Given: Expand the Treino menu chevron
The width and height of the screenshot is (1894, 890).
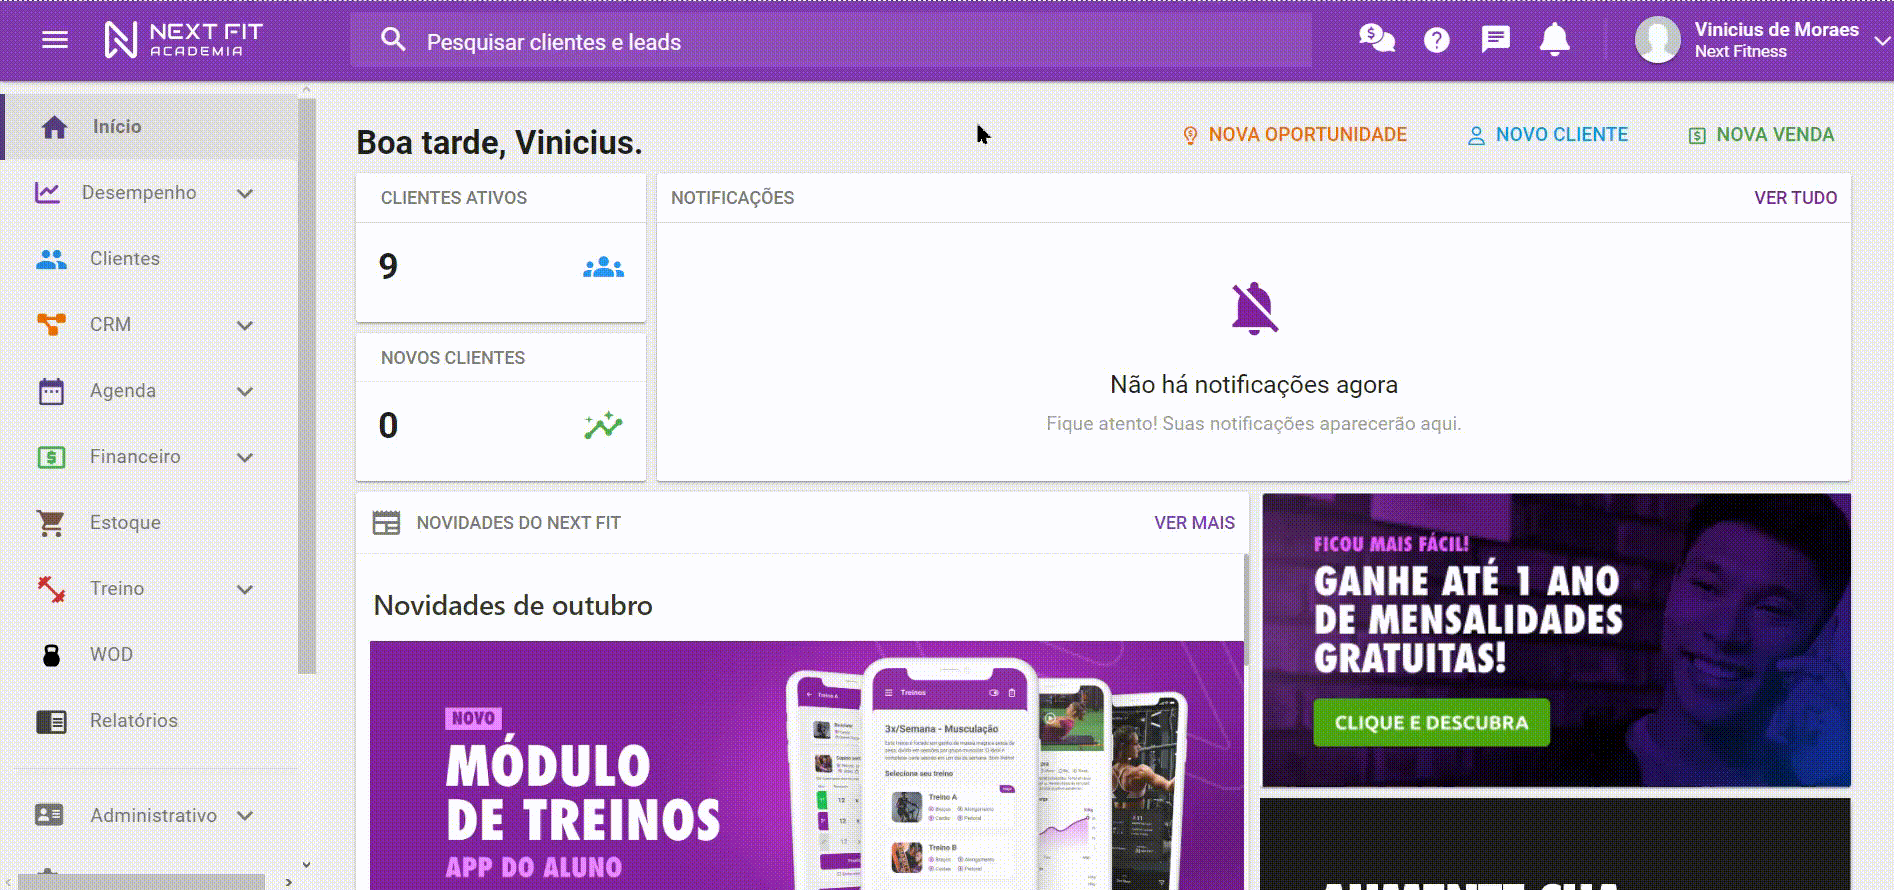Looking at the screenshot, I should (x=245, y=589).
